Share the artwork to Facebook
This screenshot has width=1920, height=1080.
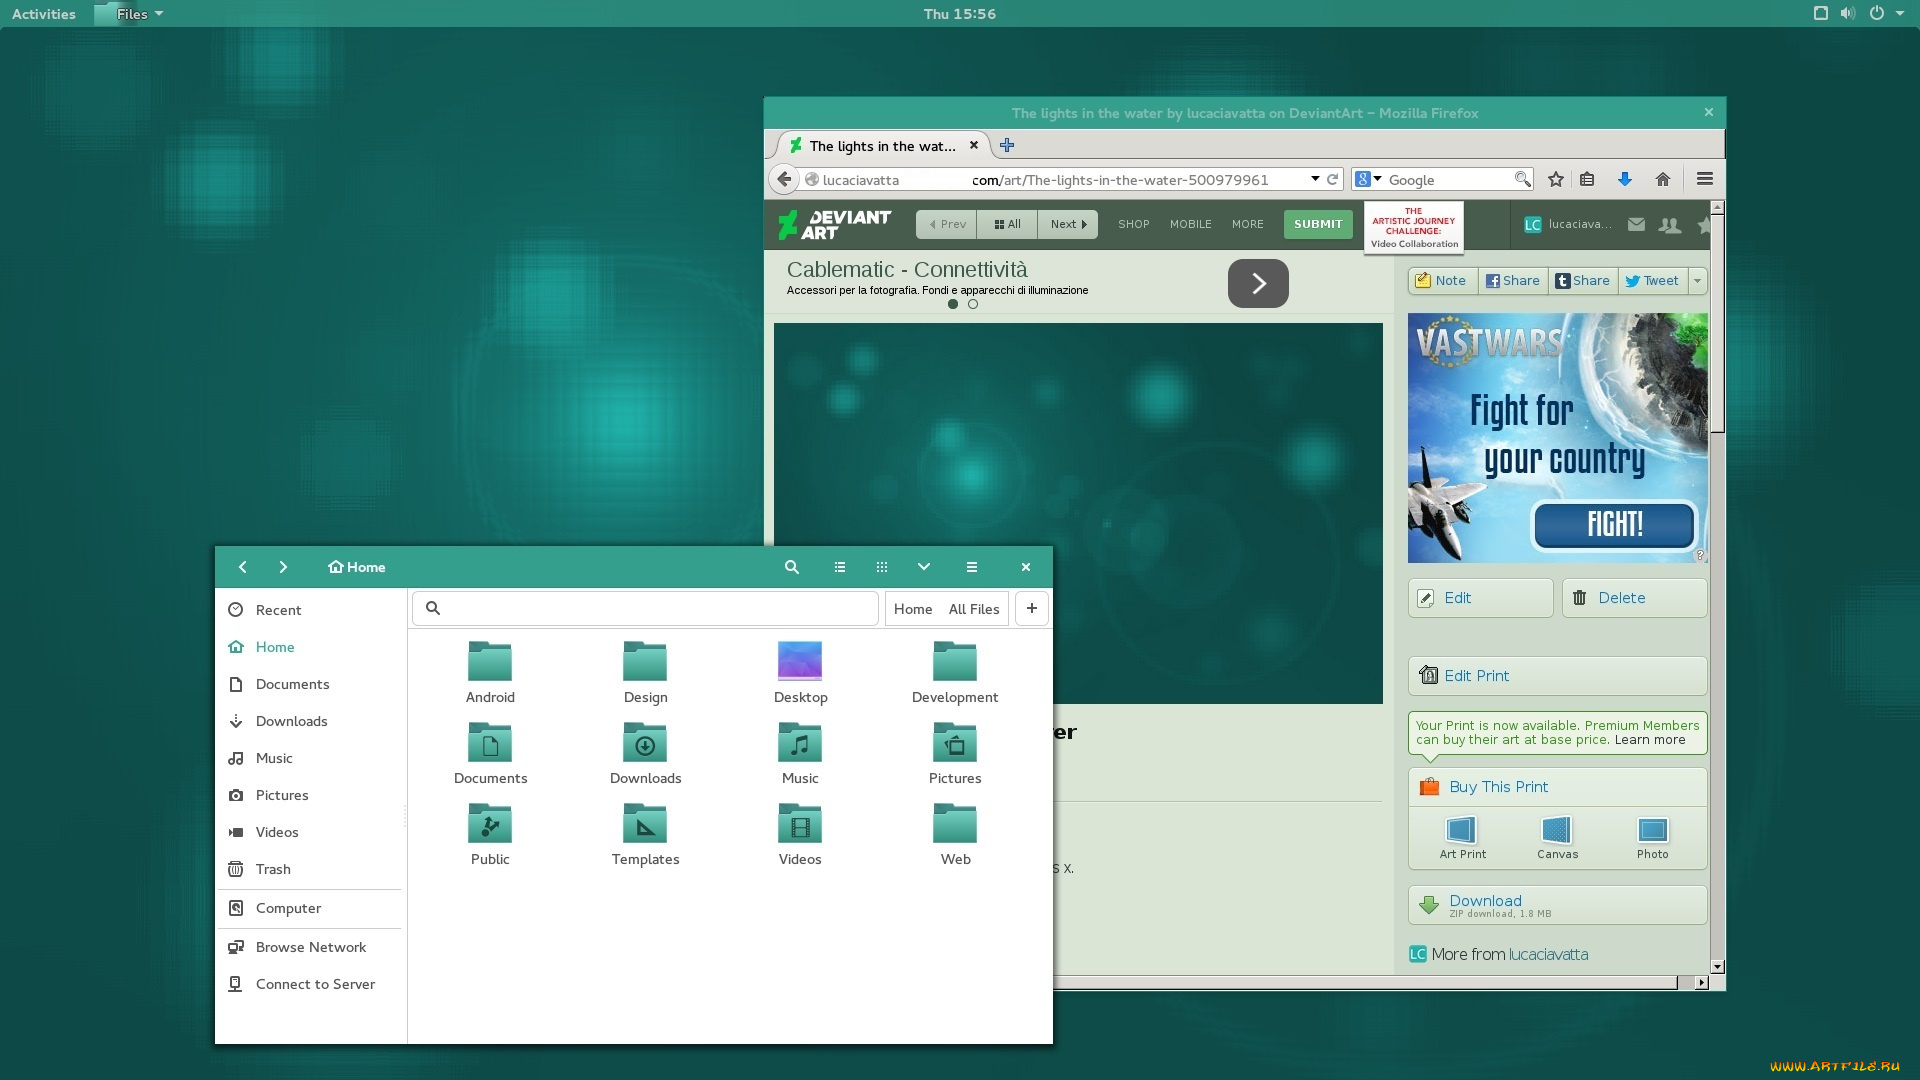[1512, 281]
